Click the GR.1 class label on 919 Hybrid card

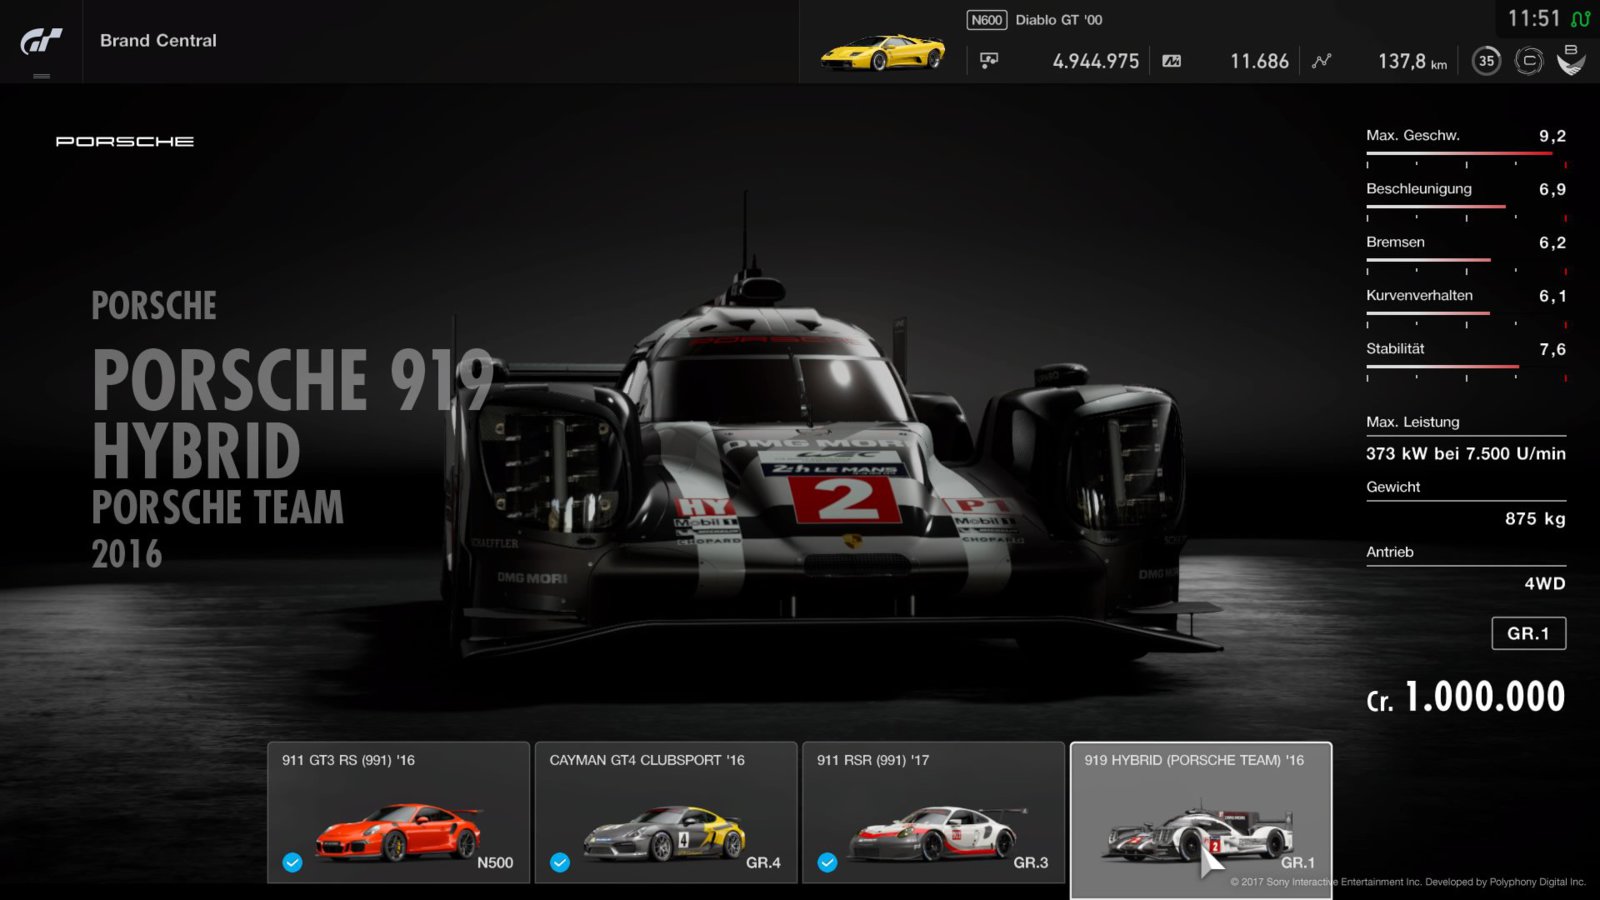pos(1298,863)
